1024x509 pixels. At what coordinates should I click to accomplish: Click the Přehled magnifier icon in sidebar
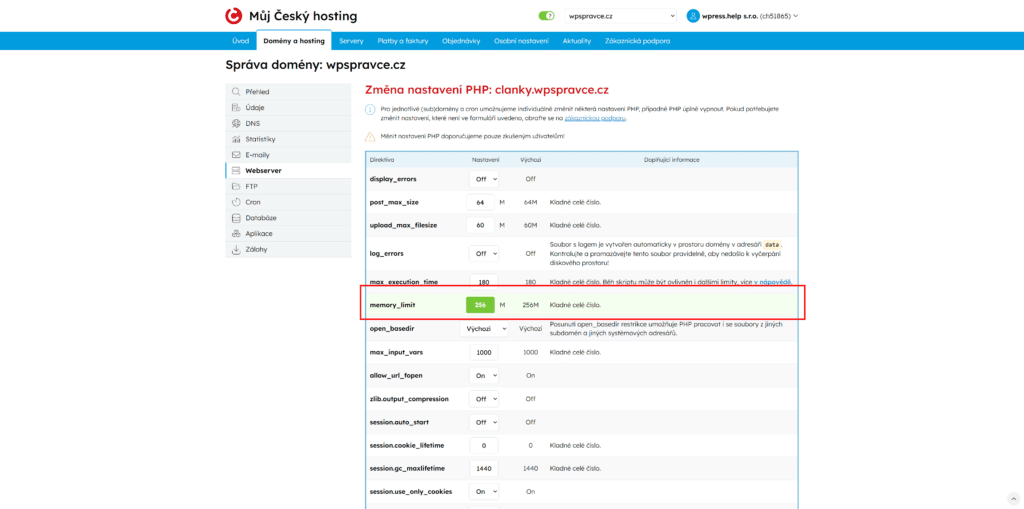coord(236,92)
